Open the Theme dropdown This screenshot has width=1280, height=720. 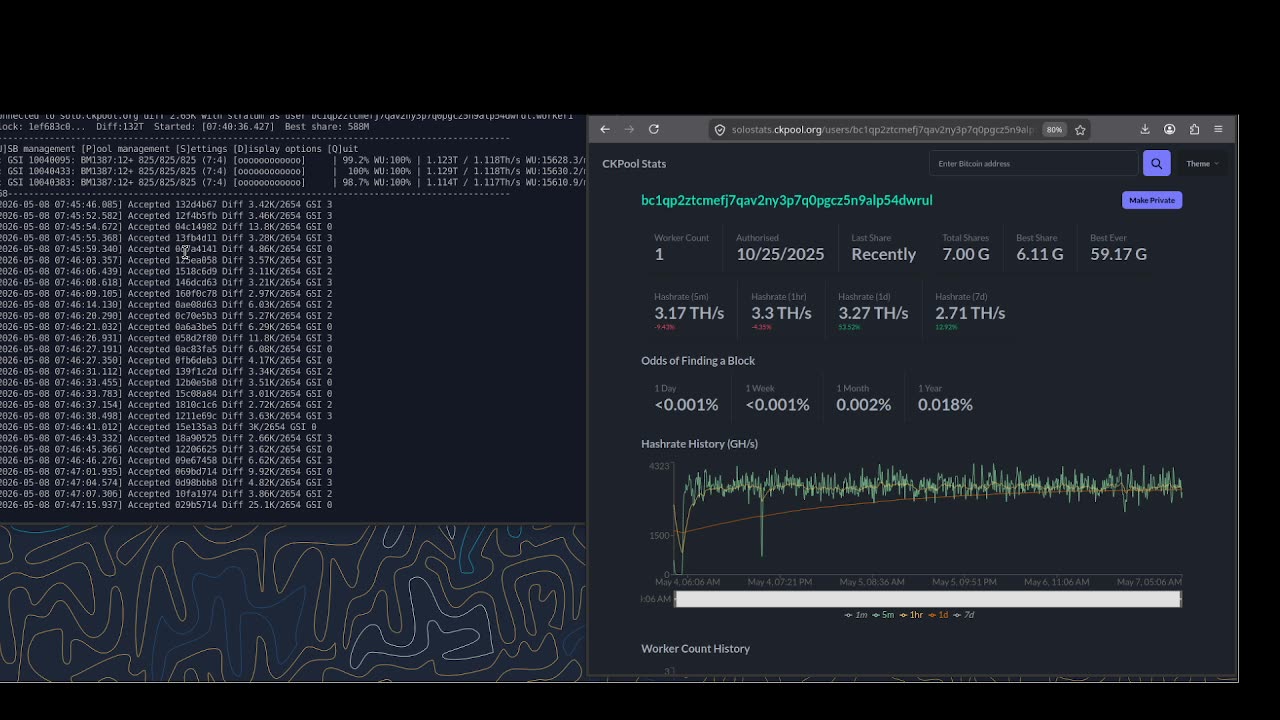[x=1202, y=163]
